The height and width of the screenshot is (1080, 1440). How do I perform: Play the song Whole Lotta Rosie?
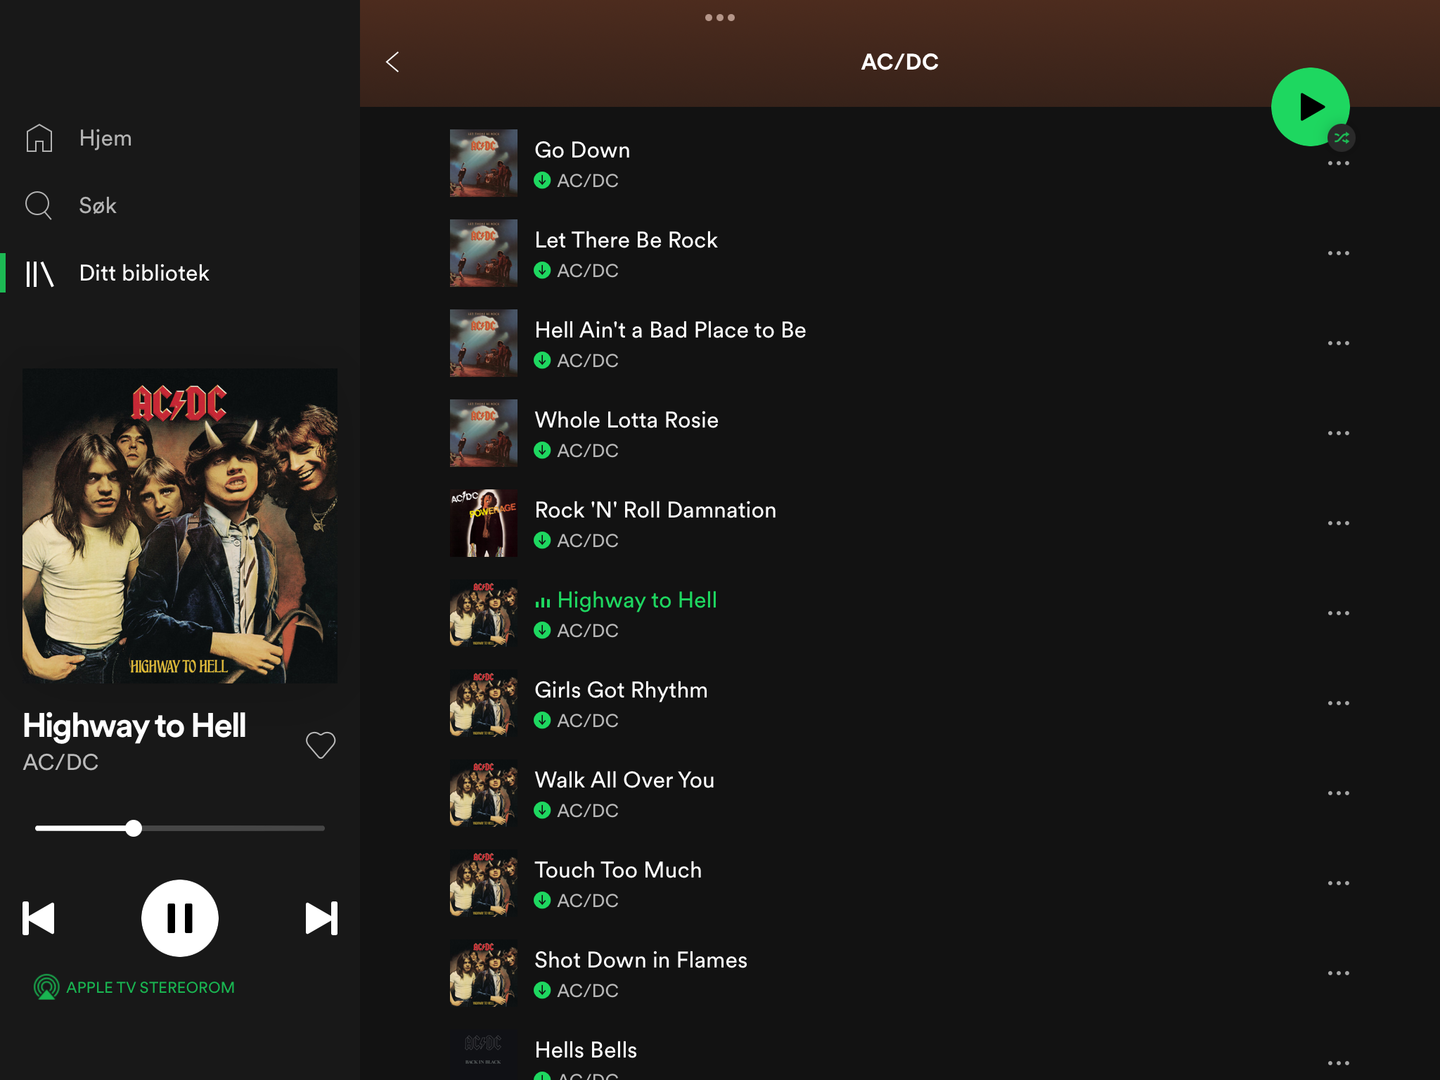[626, 420]
